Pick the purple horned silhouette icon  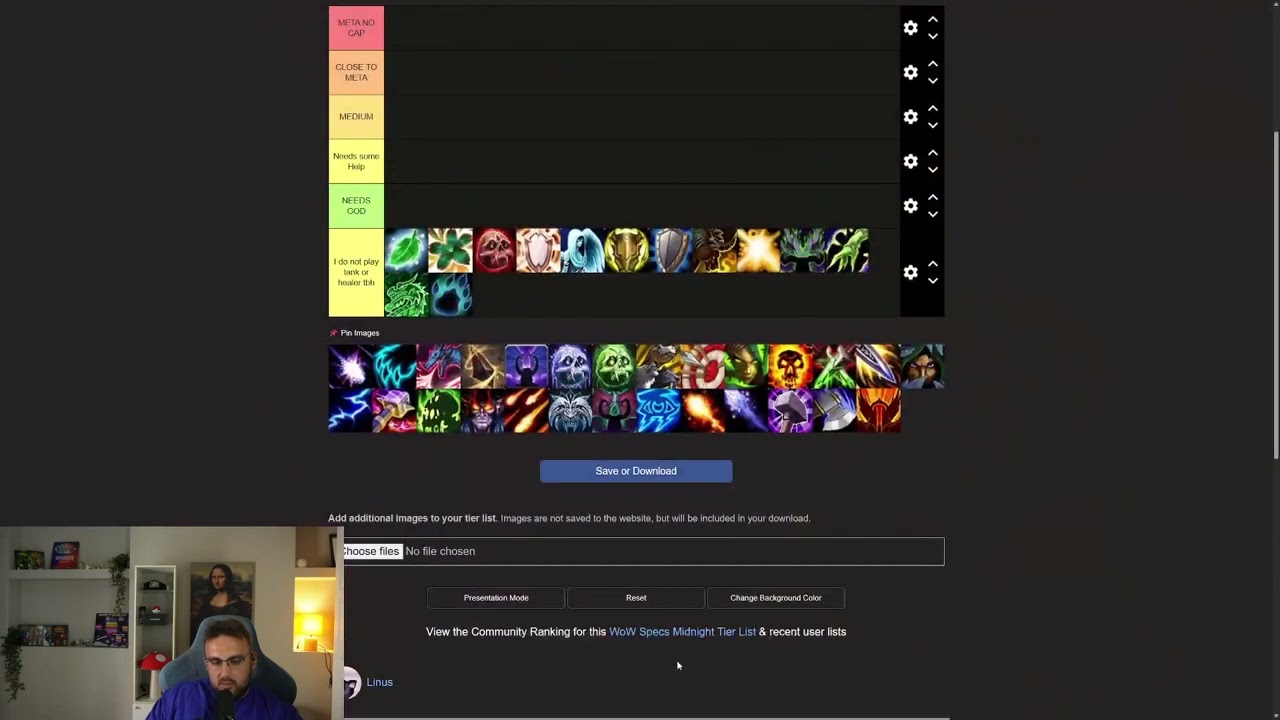[x=526, y=366]
